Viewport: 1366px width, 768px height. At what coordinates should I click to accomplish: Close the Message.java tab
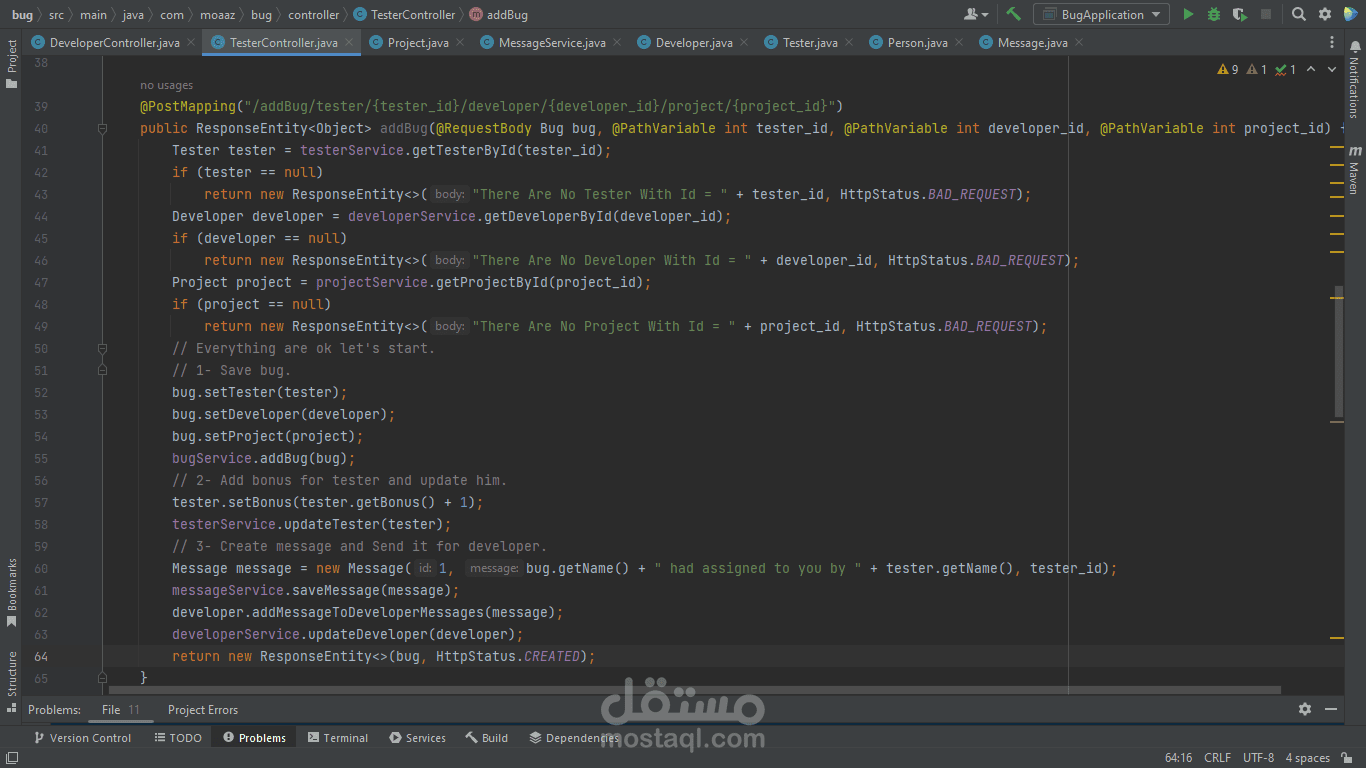[1079, 42]
